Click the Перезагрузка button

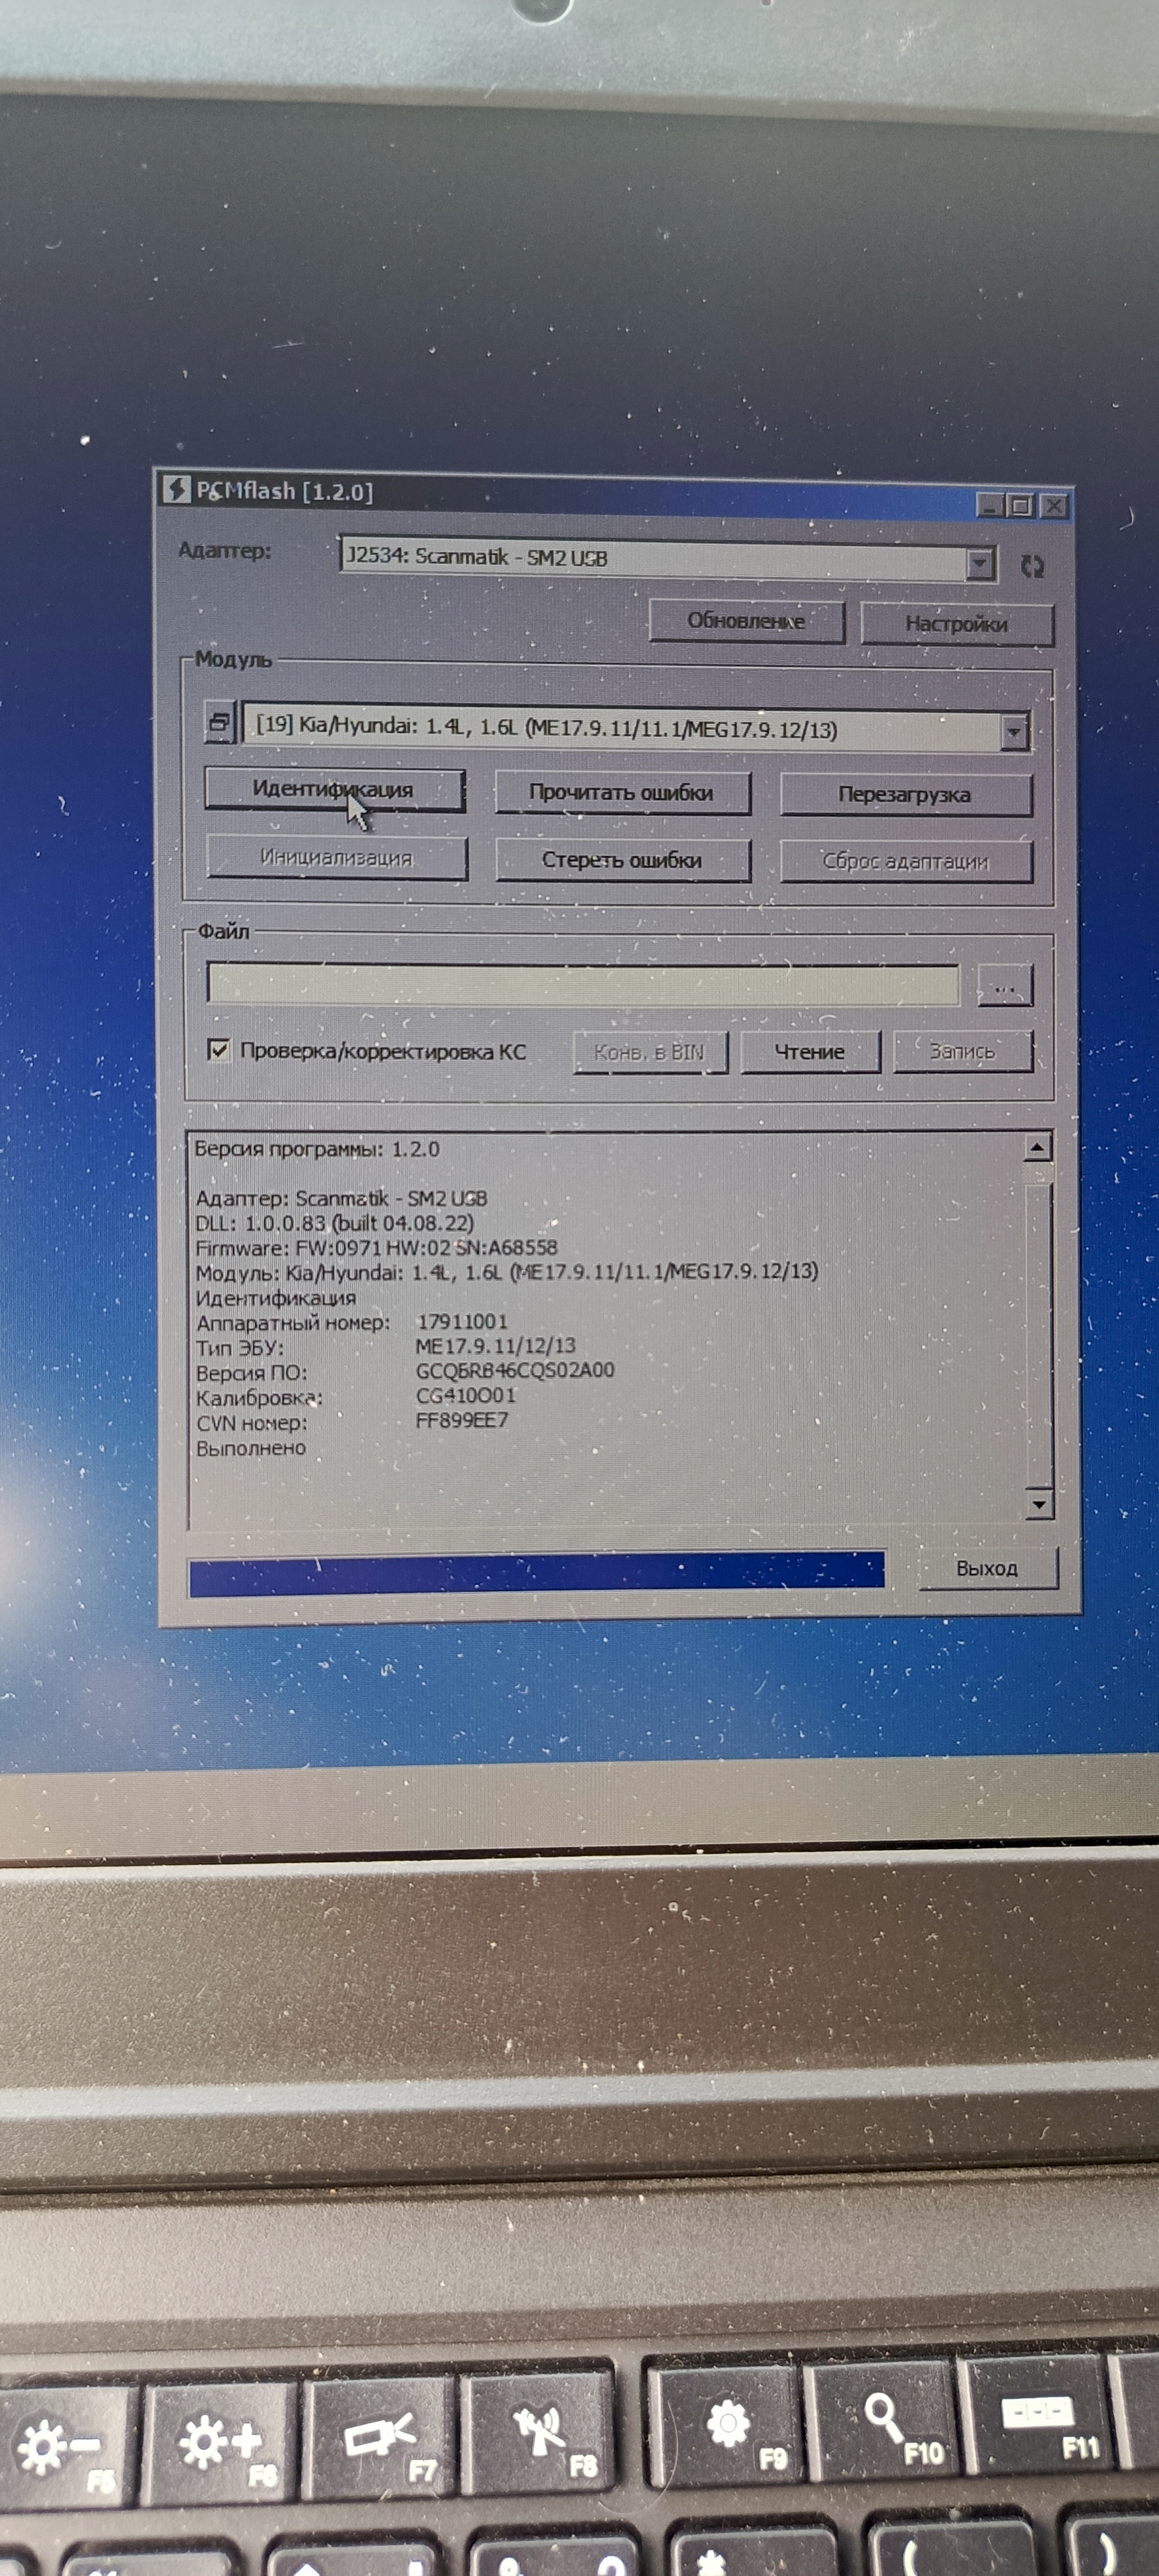[904, 795]
